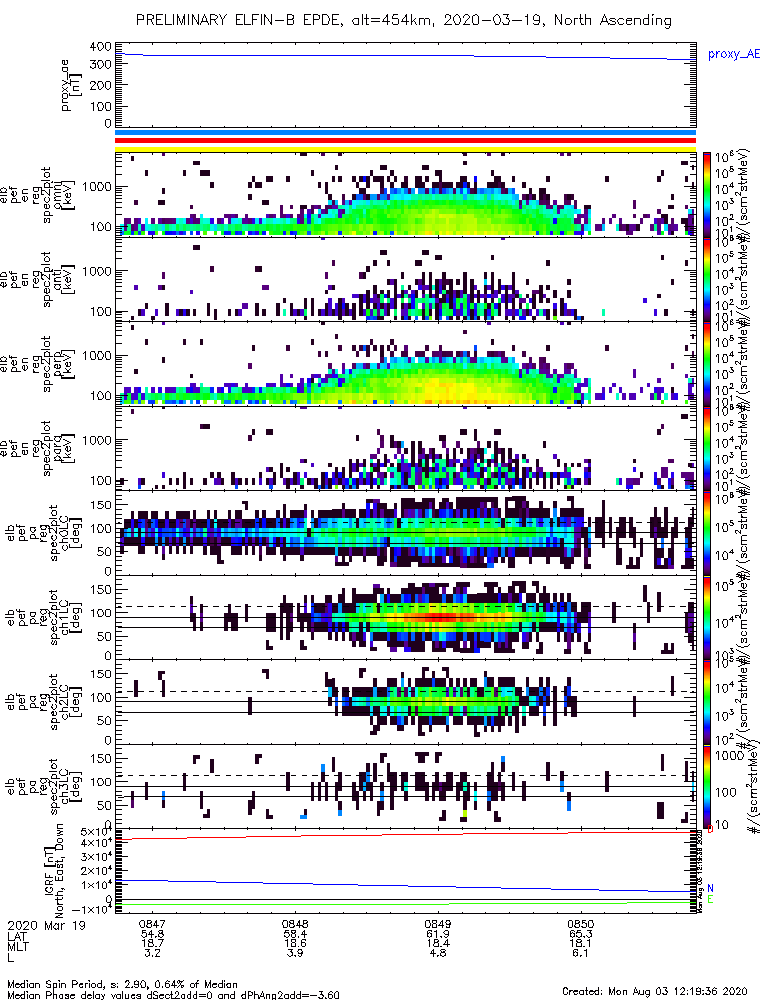Viewport: 775px width, 1000px height.
Task: Click the L-shell value "6.1"
Action: (x=580, y=953)
